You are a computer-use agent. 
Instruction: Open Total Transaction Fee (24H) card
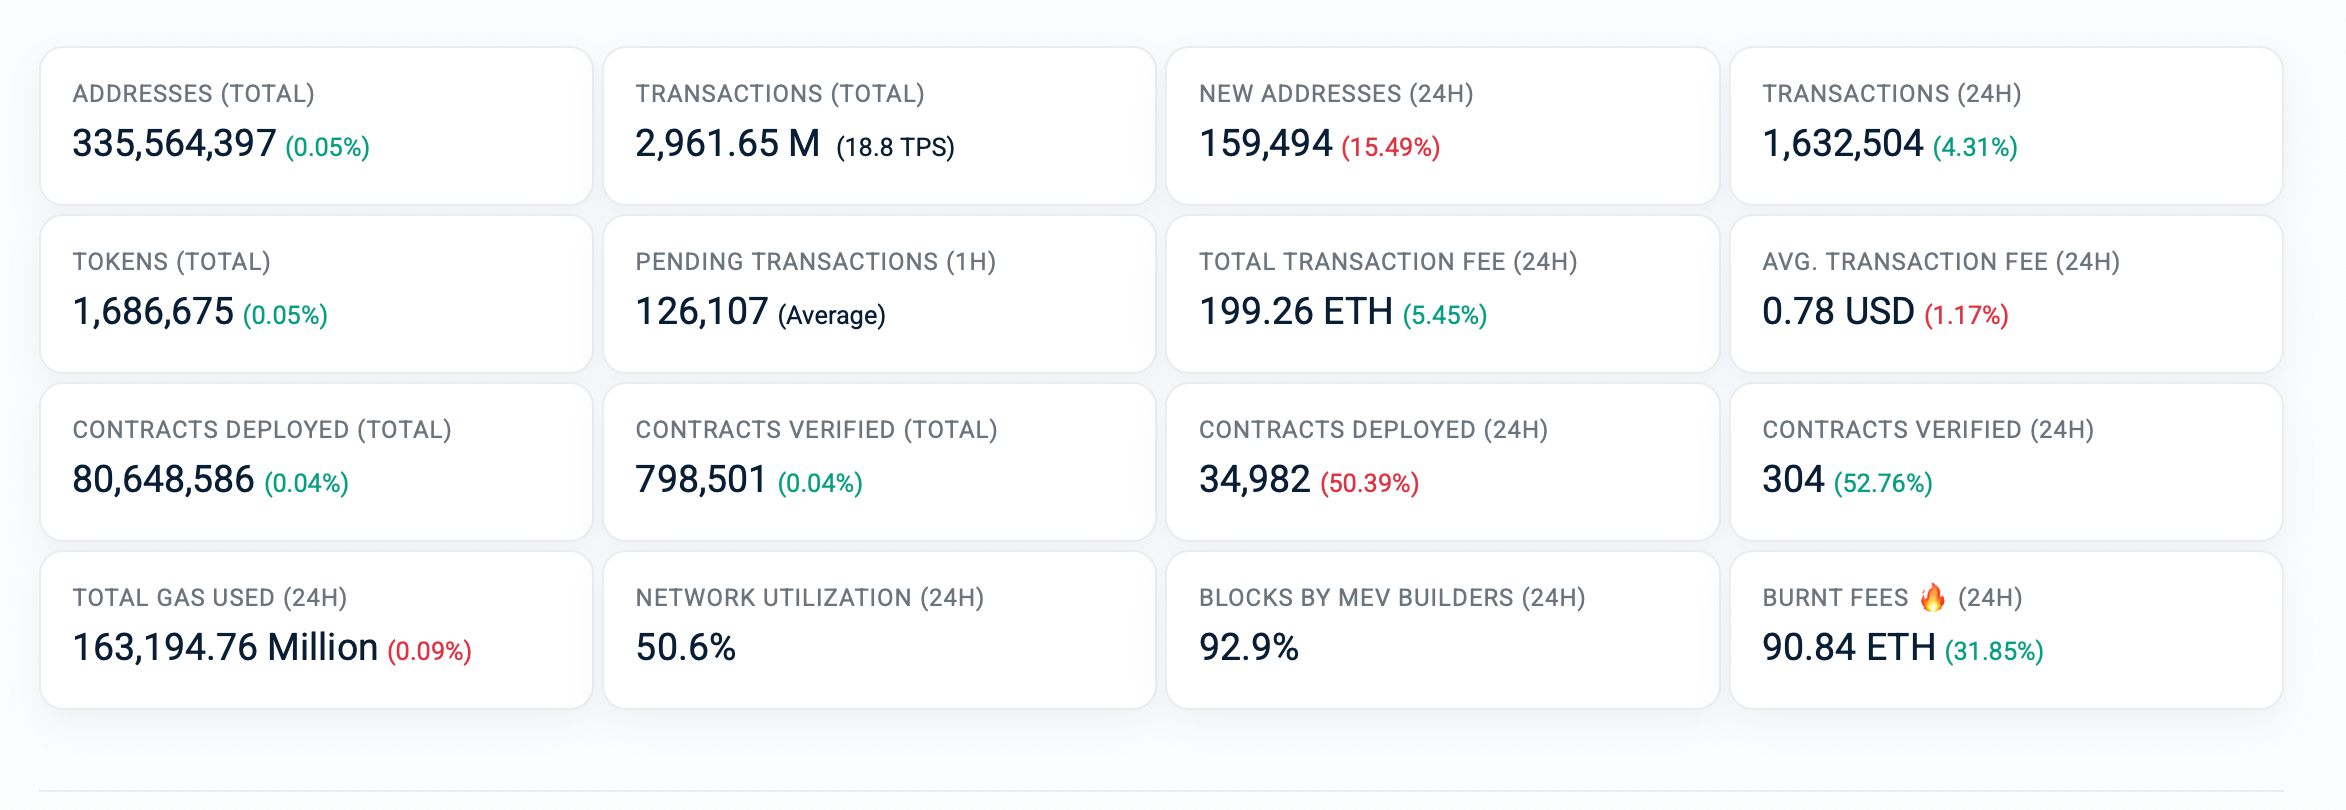click(x=1442, y=294)
